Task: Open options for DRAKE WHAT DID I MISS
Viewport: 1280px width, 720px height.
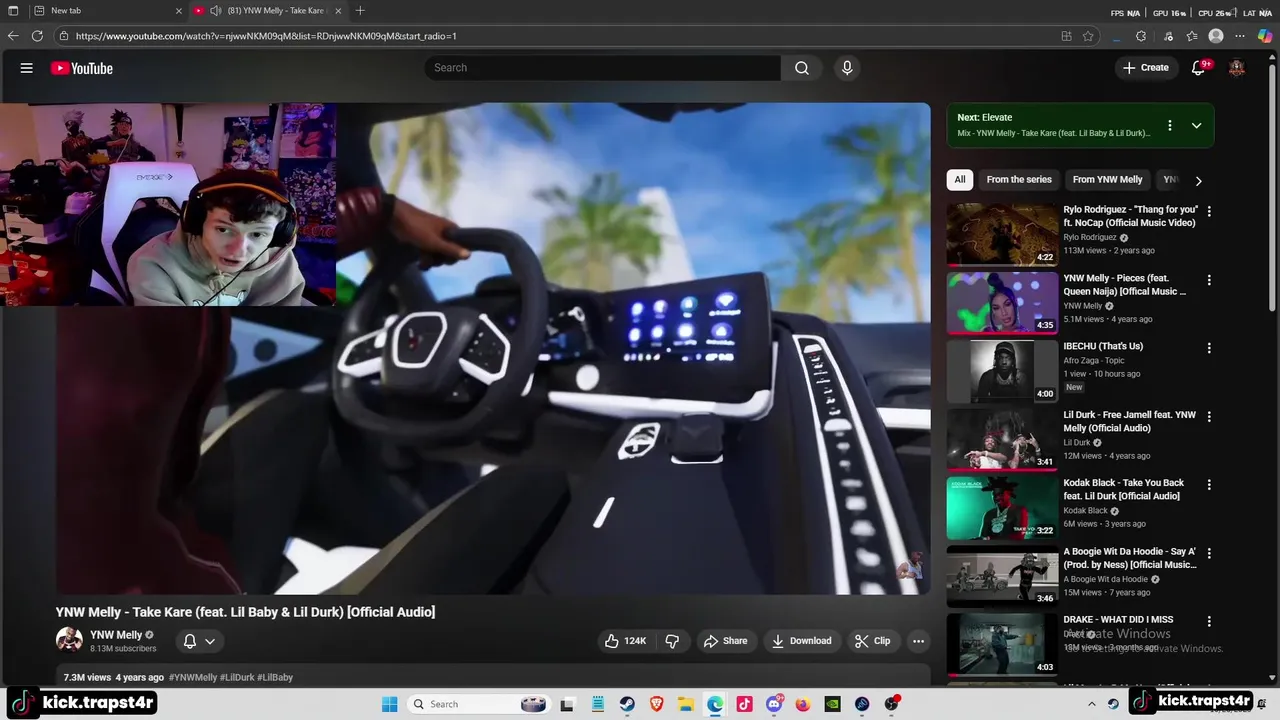Action: [1209, 621]
